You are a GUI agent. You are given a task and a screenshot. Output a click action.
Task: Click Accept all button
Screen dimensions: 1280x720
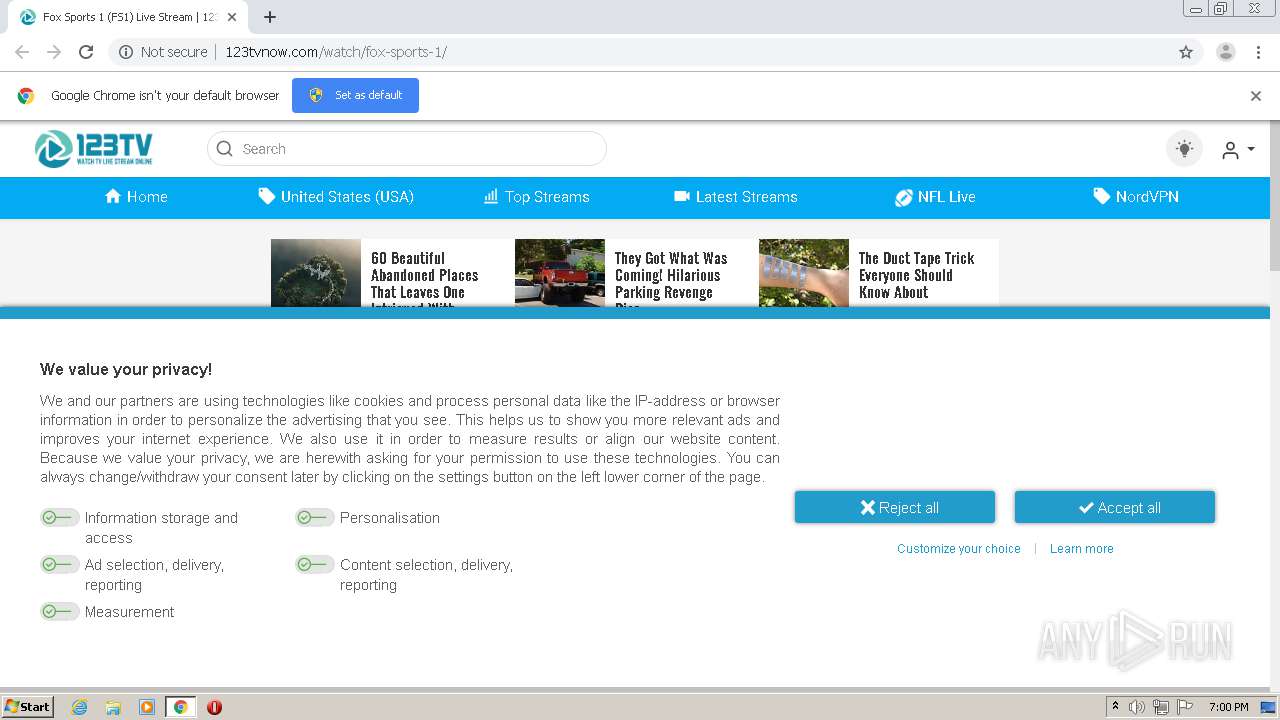(1115, 507)
